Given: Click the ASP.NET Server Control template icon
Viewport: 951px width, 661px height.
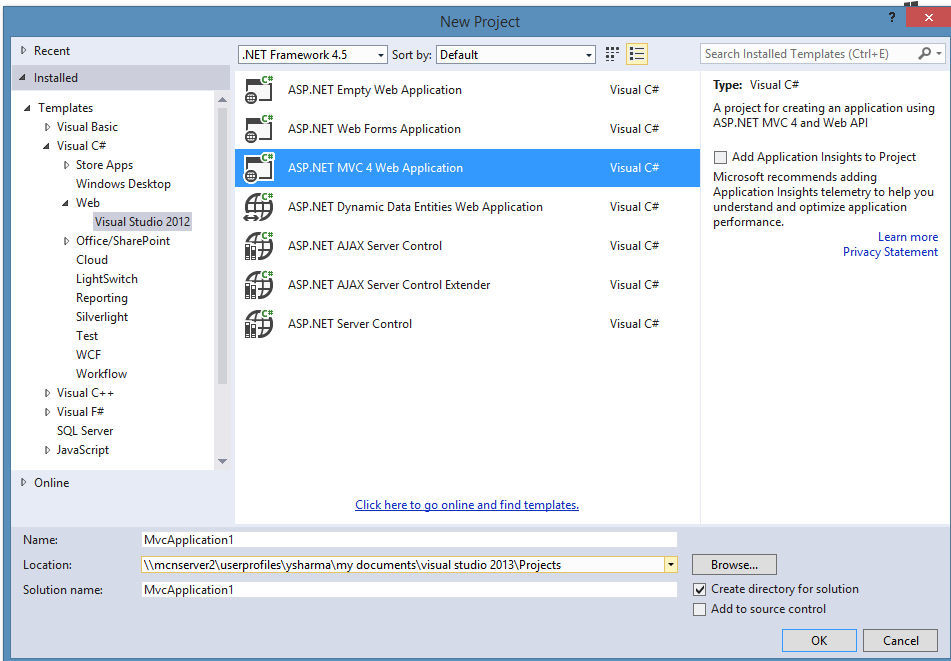Looking at the screenshot, I should [259, 324].
